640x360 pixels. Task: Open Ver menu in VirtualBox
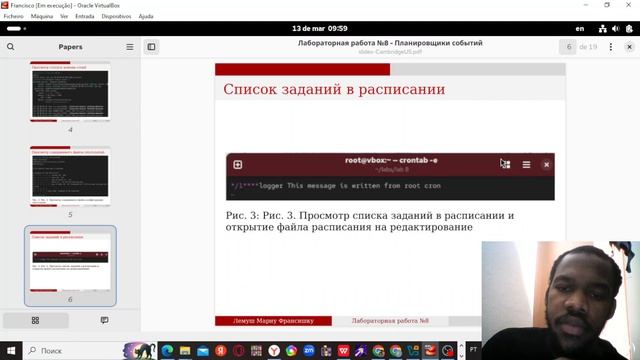(x=64, y=16)
